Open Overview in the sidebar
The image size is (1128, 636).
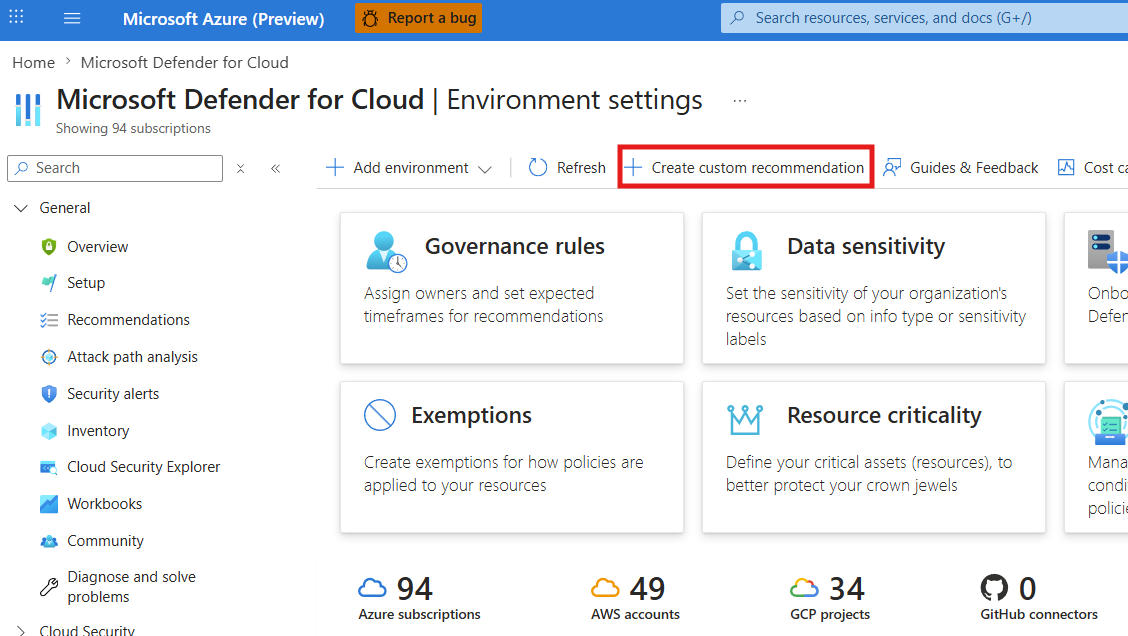[x=97, y=247]
